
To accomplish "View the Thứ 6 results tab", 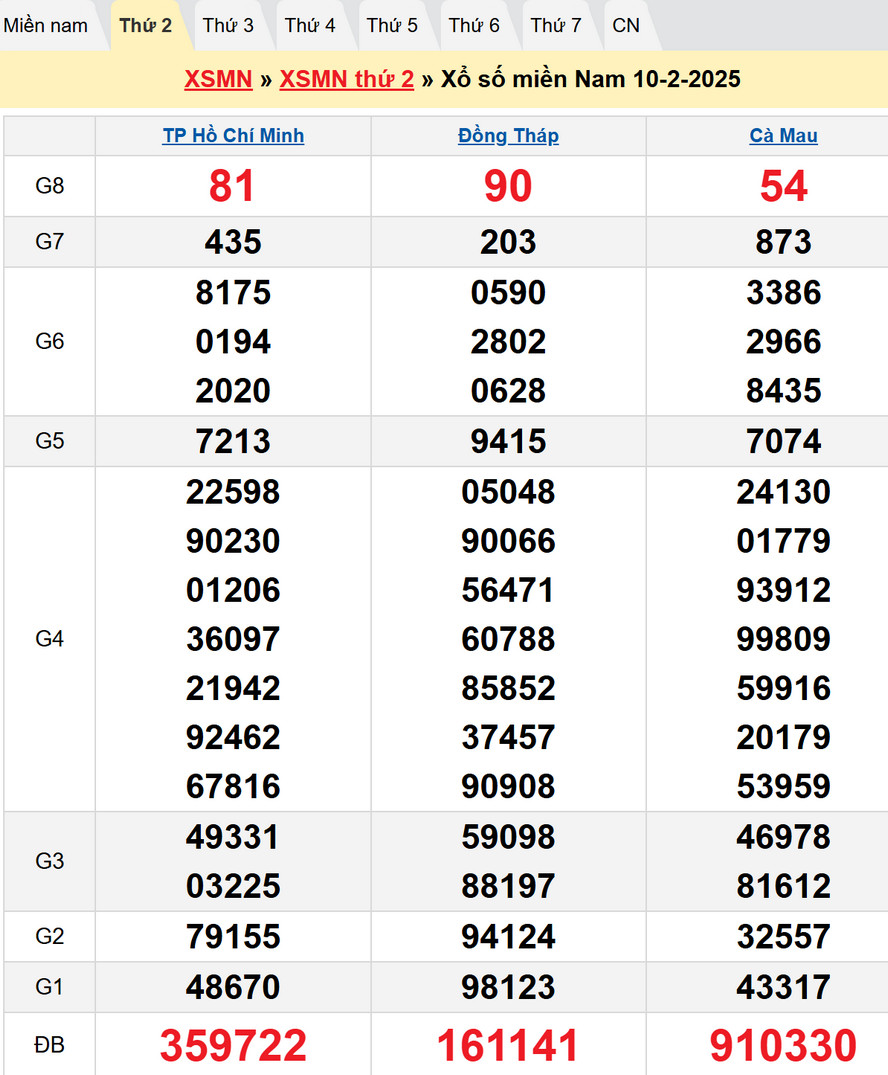I will pos(474,26).
